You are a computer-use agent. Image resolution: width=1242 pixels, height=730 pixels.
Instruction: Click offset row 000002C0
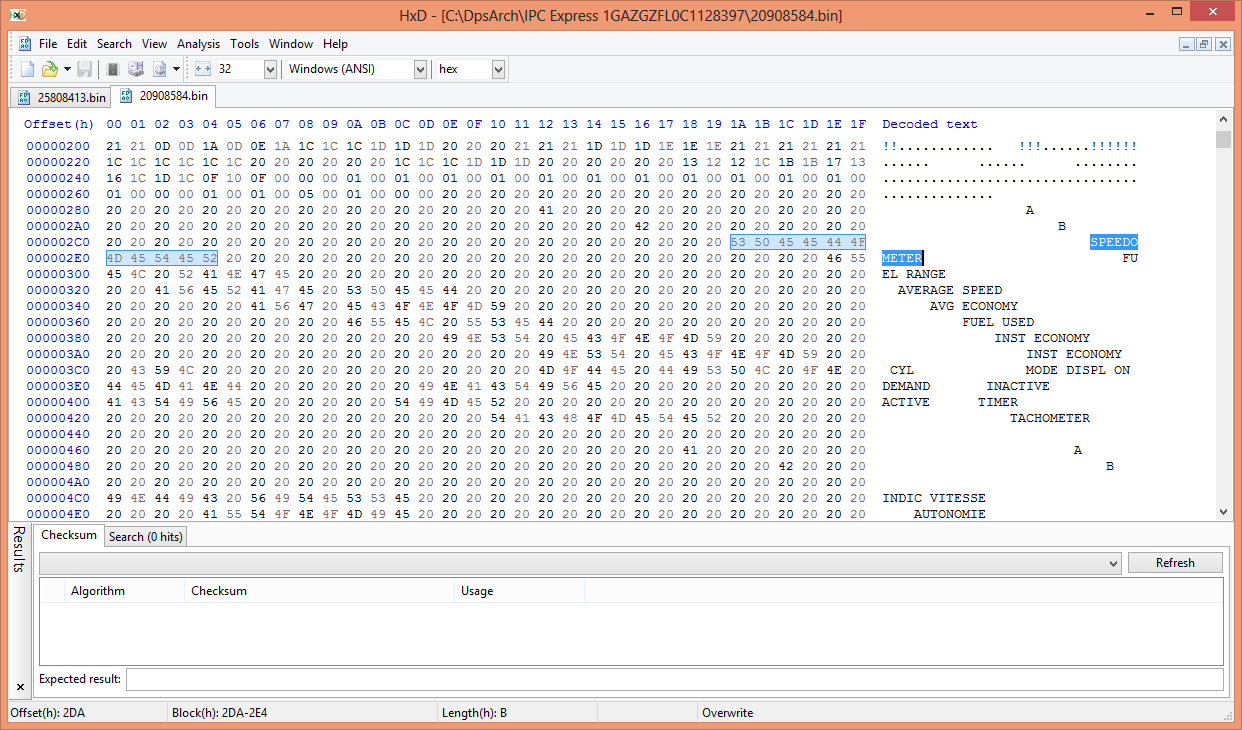click(59, 242)
